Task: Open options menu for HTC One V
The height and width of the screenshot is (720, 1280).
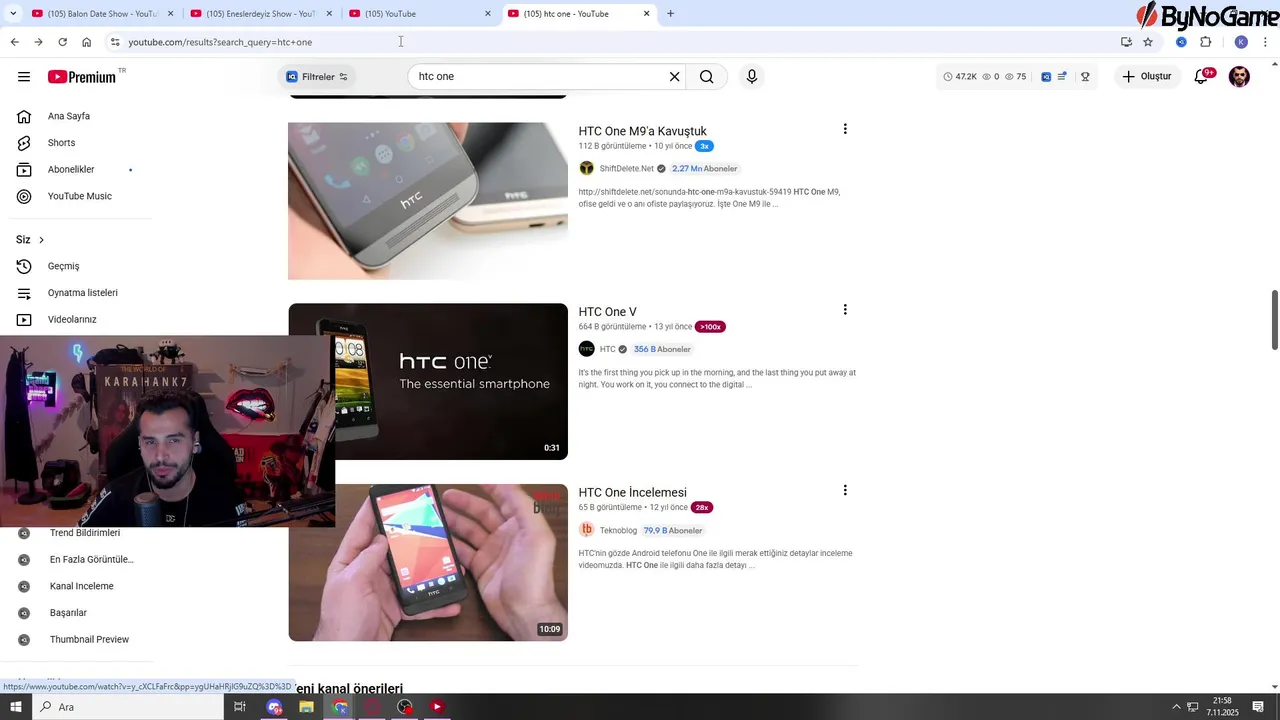Action: click(845, 310)
